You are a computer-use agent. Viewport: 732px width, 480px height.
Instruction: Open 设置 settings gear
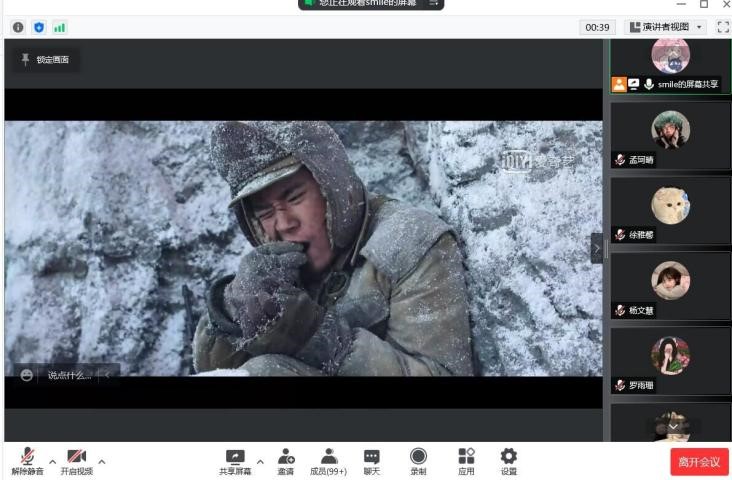click(509, 460)
